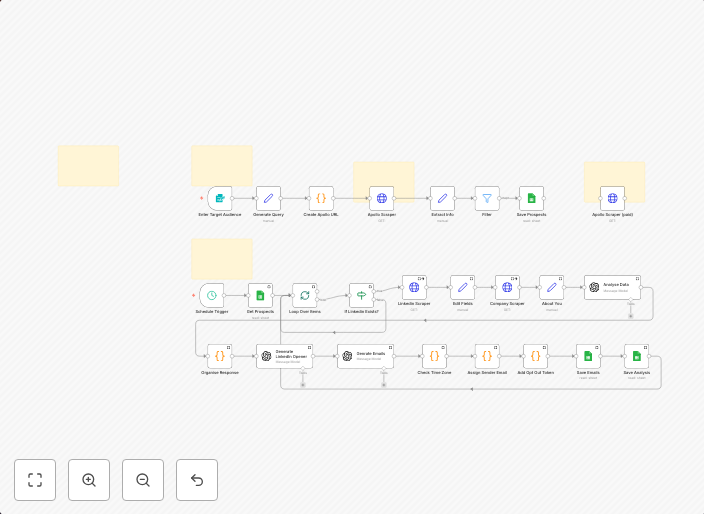Open the Loop Over Items node

(305, 295)
